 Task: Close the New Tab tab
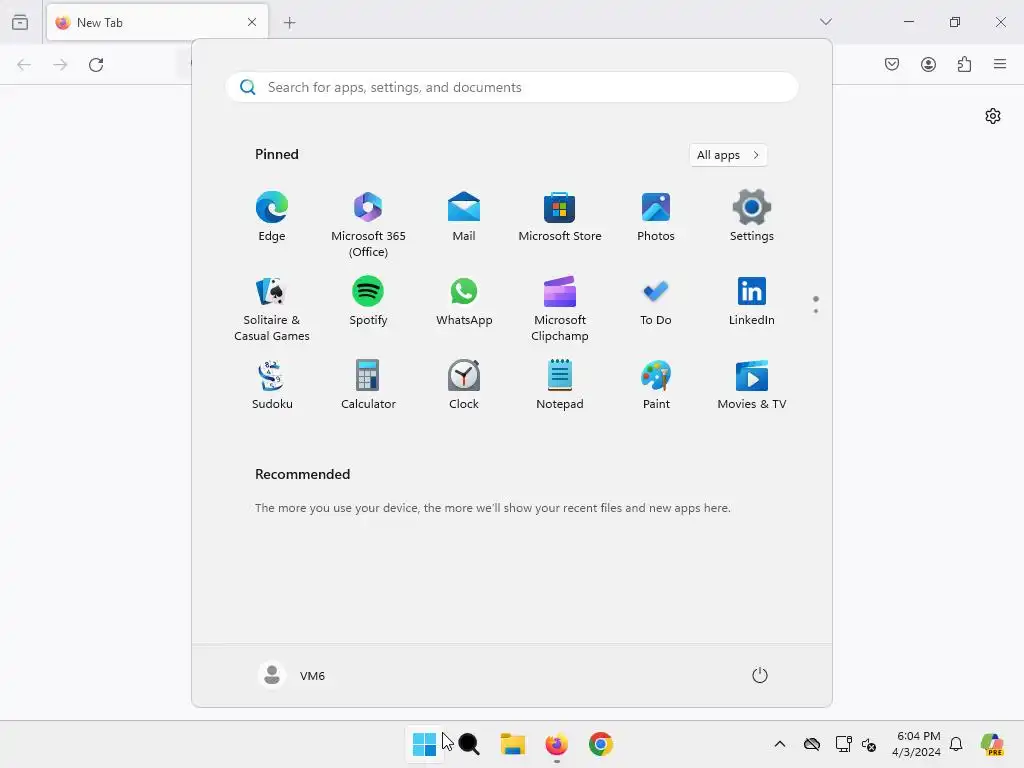[x=252, y=22]
